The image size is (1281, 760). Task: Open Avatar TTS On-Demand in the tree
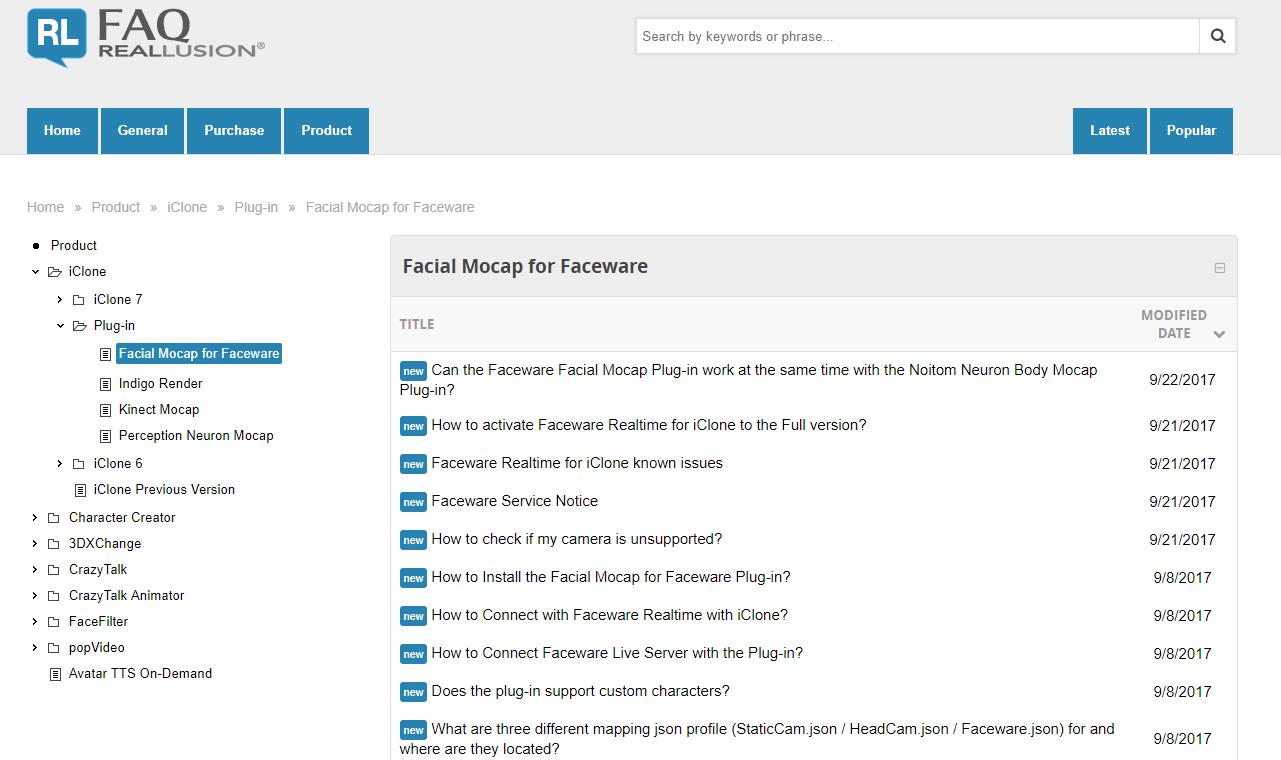click(x=140, y=673)
